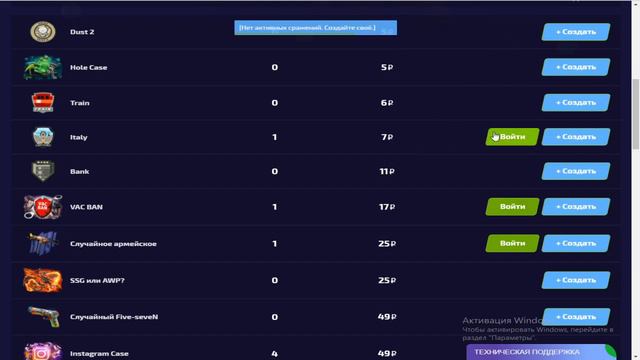Click Войти in the VAC BAN row

[512, 207]
